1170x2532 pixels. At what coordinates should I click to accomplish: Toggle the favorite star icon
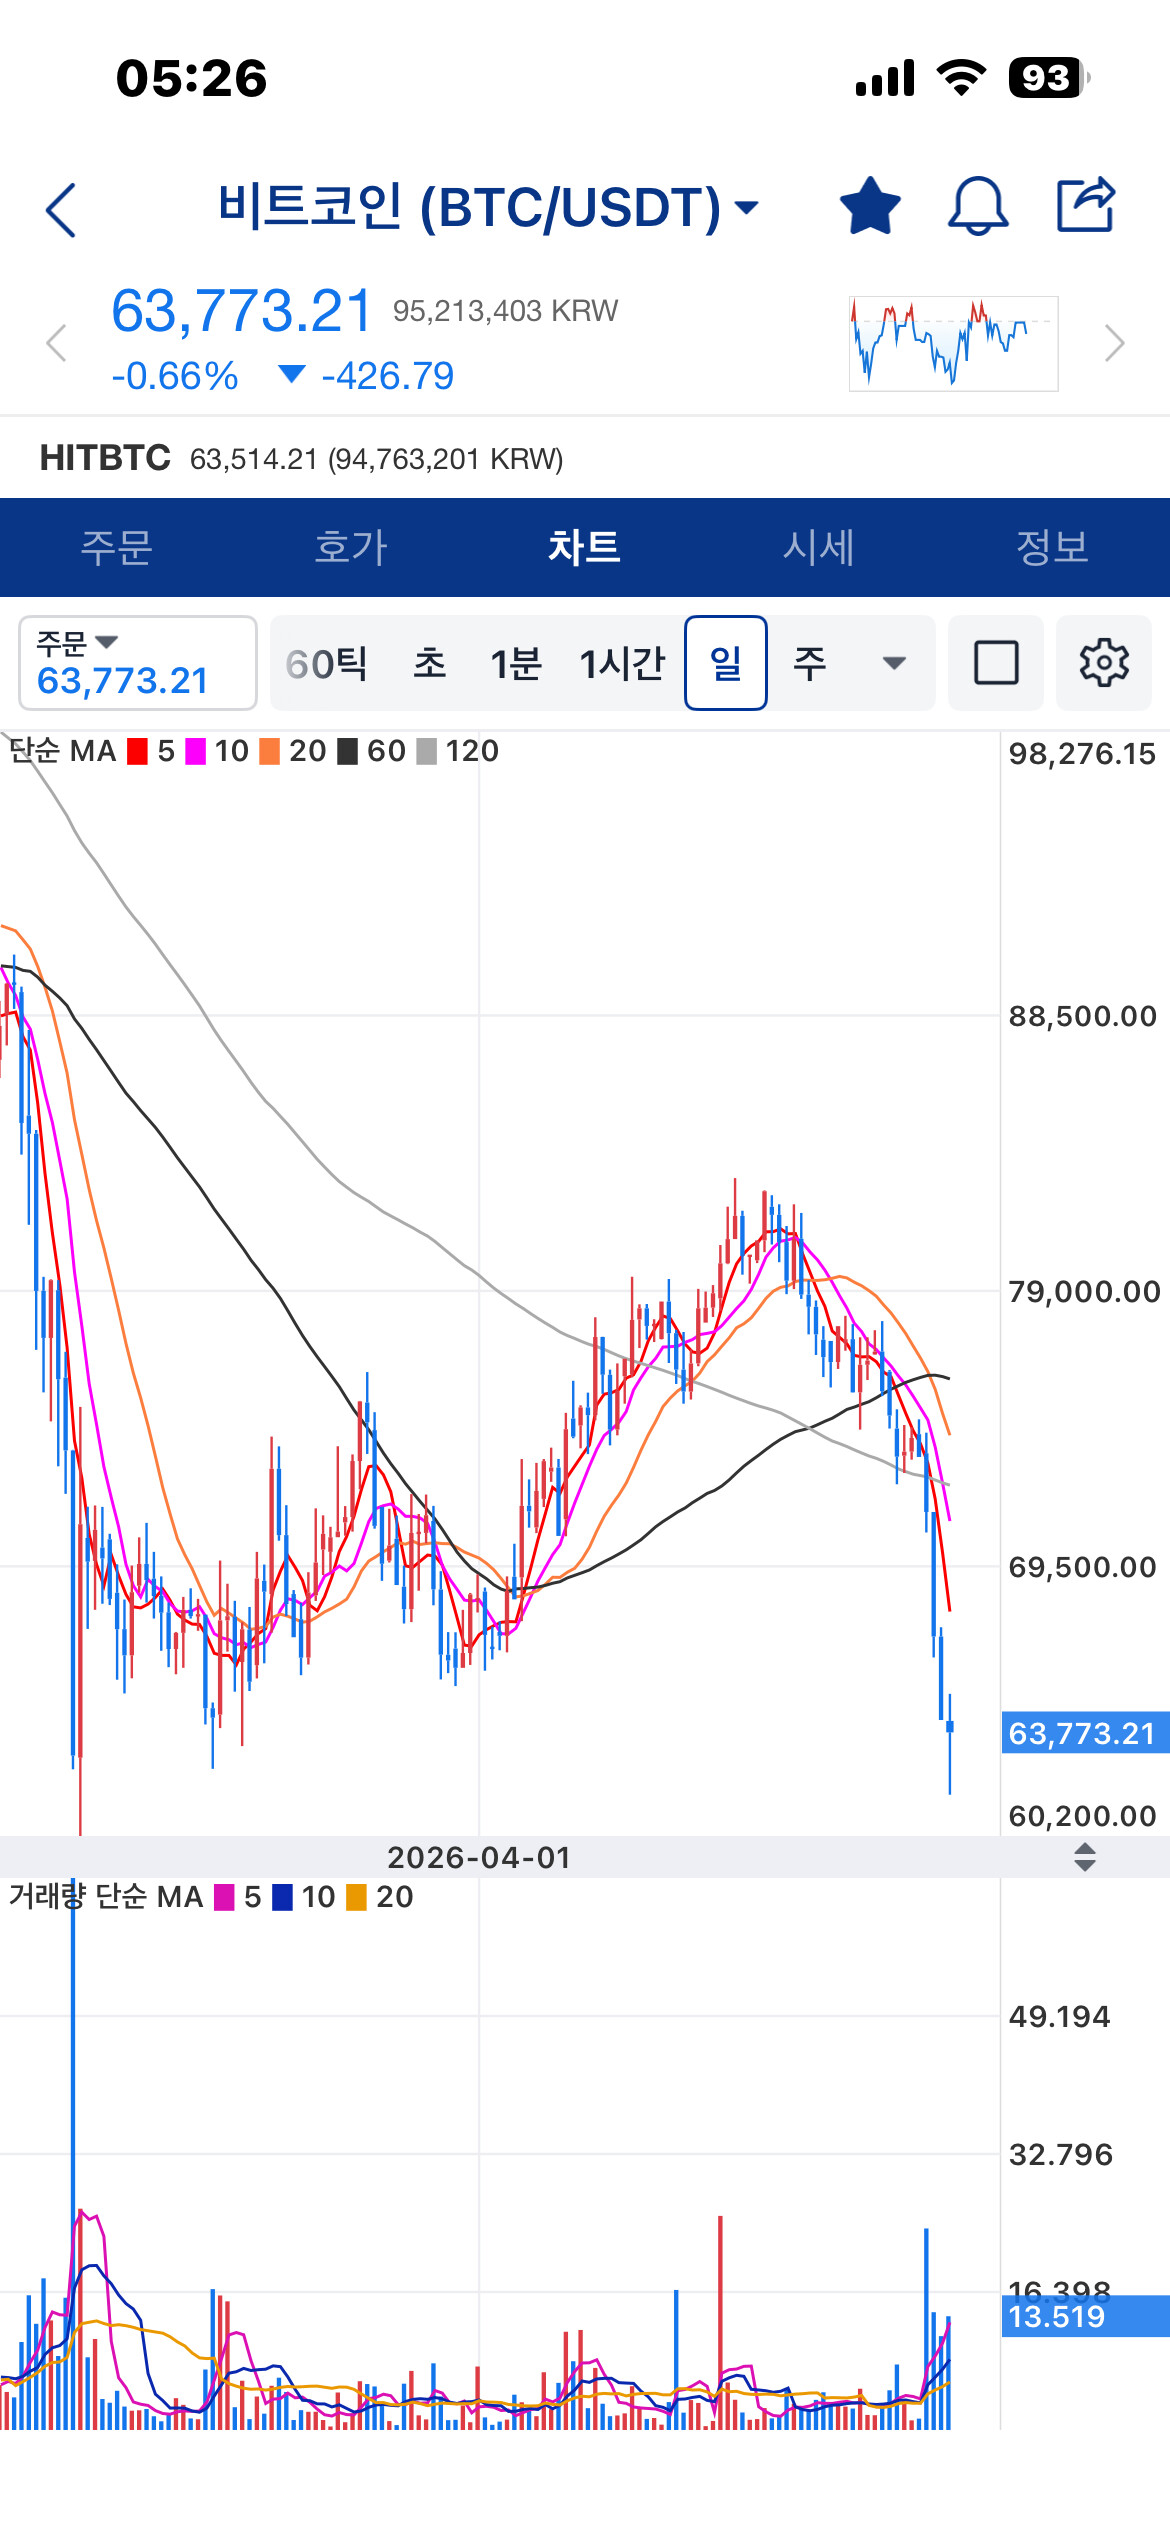coord(870,206)
